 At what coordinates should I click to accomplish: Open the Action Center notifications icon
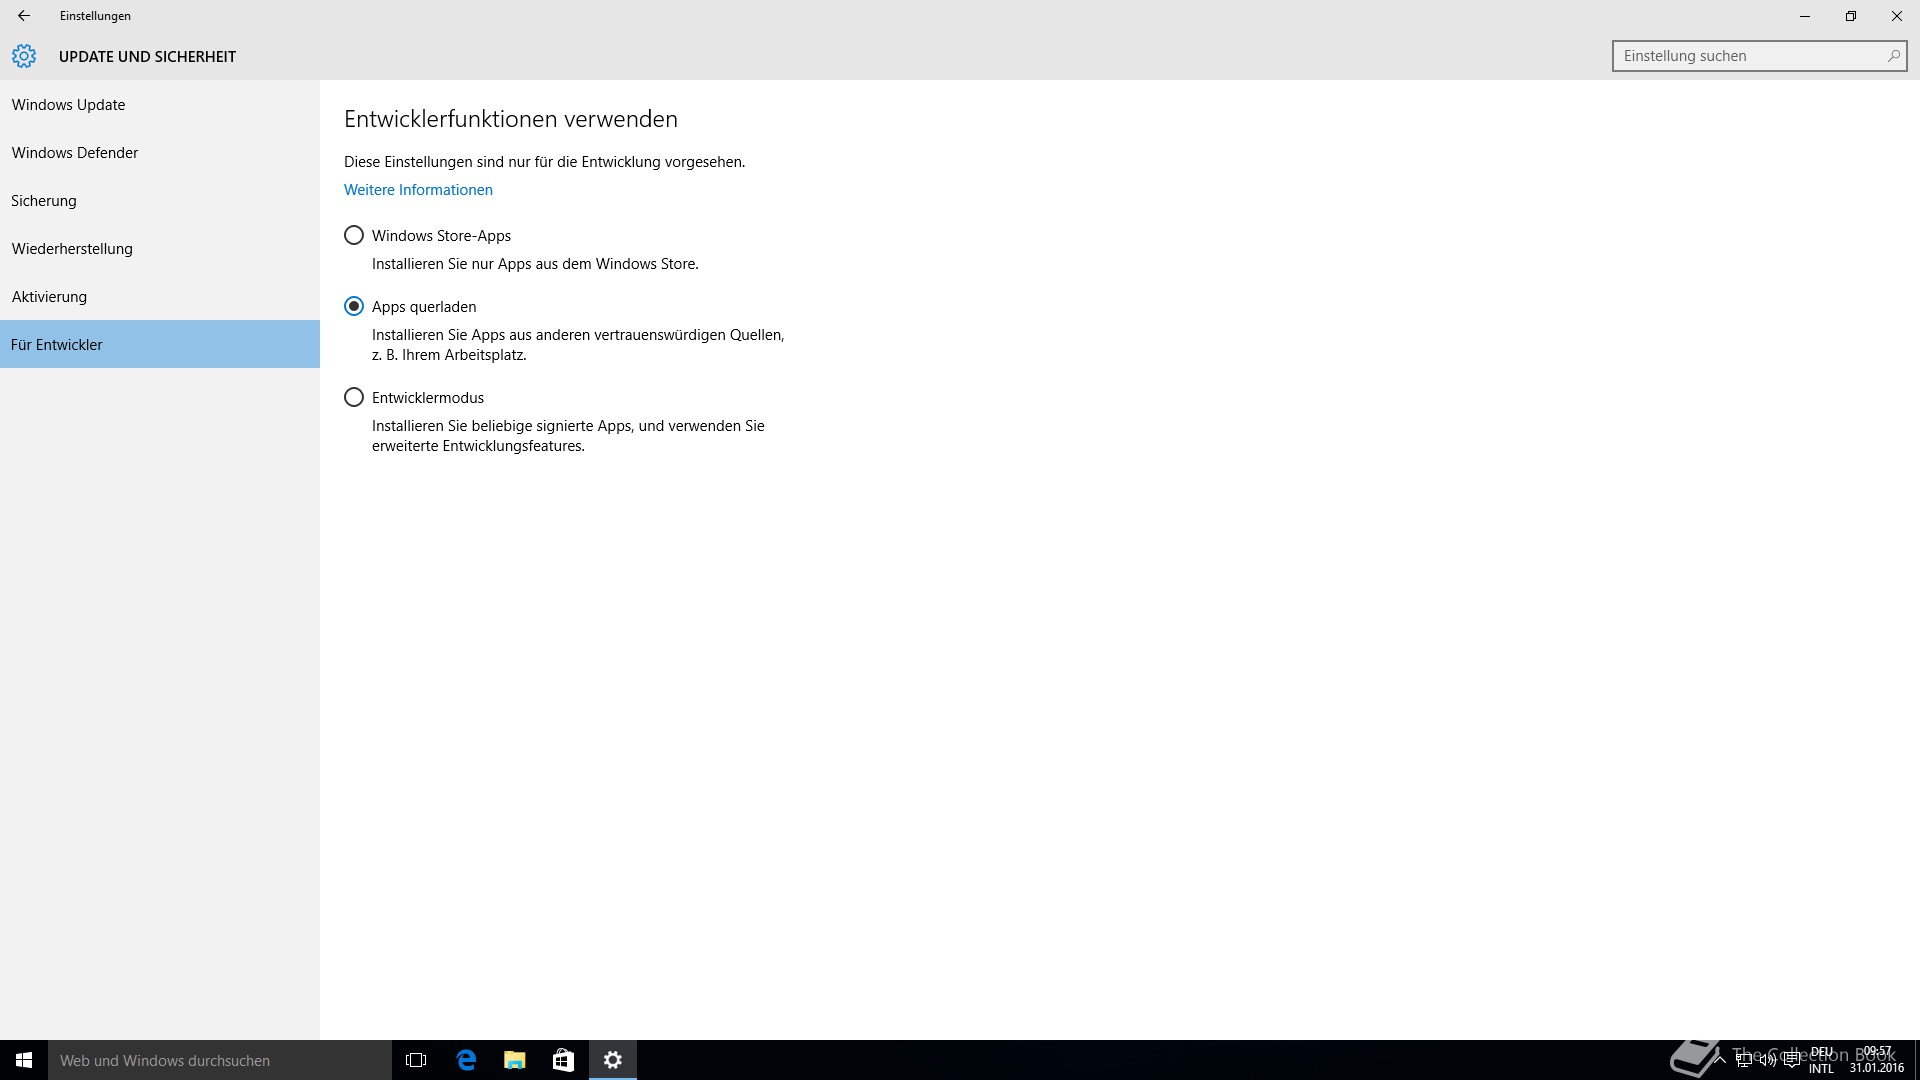1792,1060
